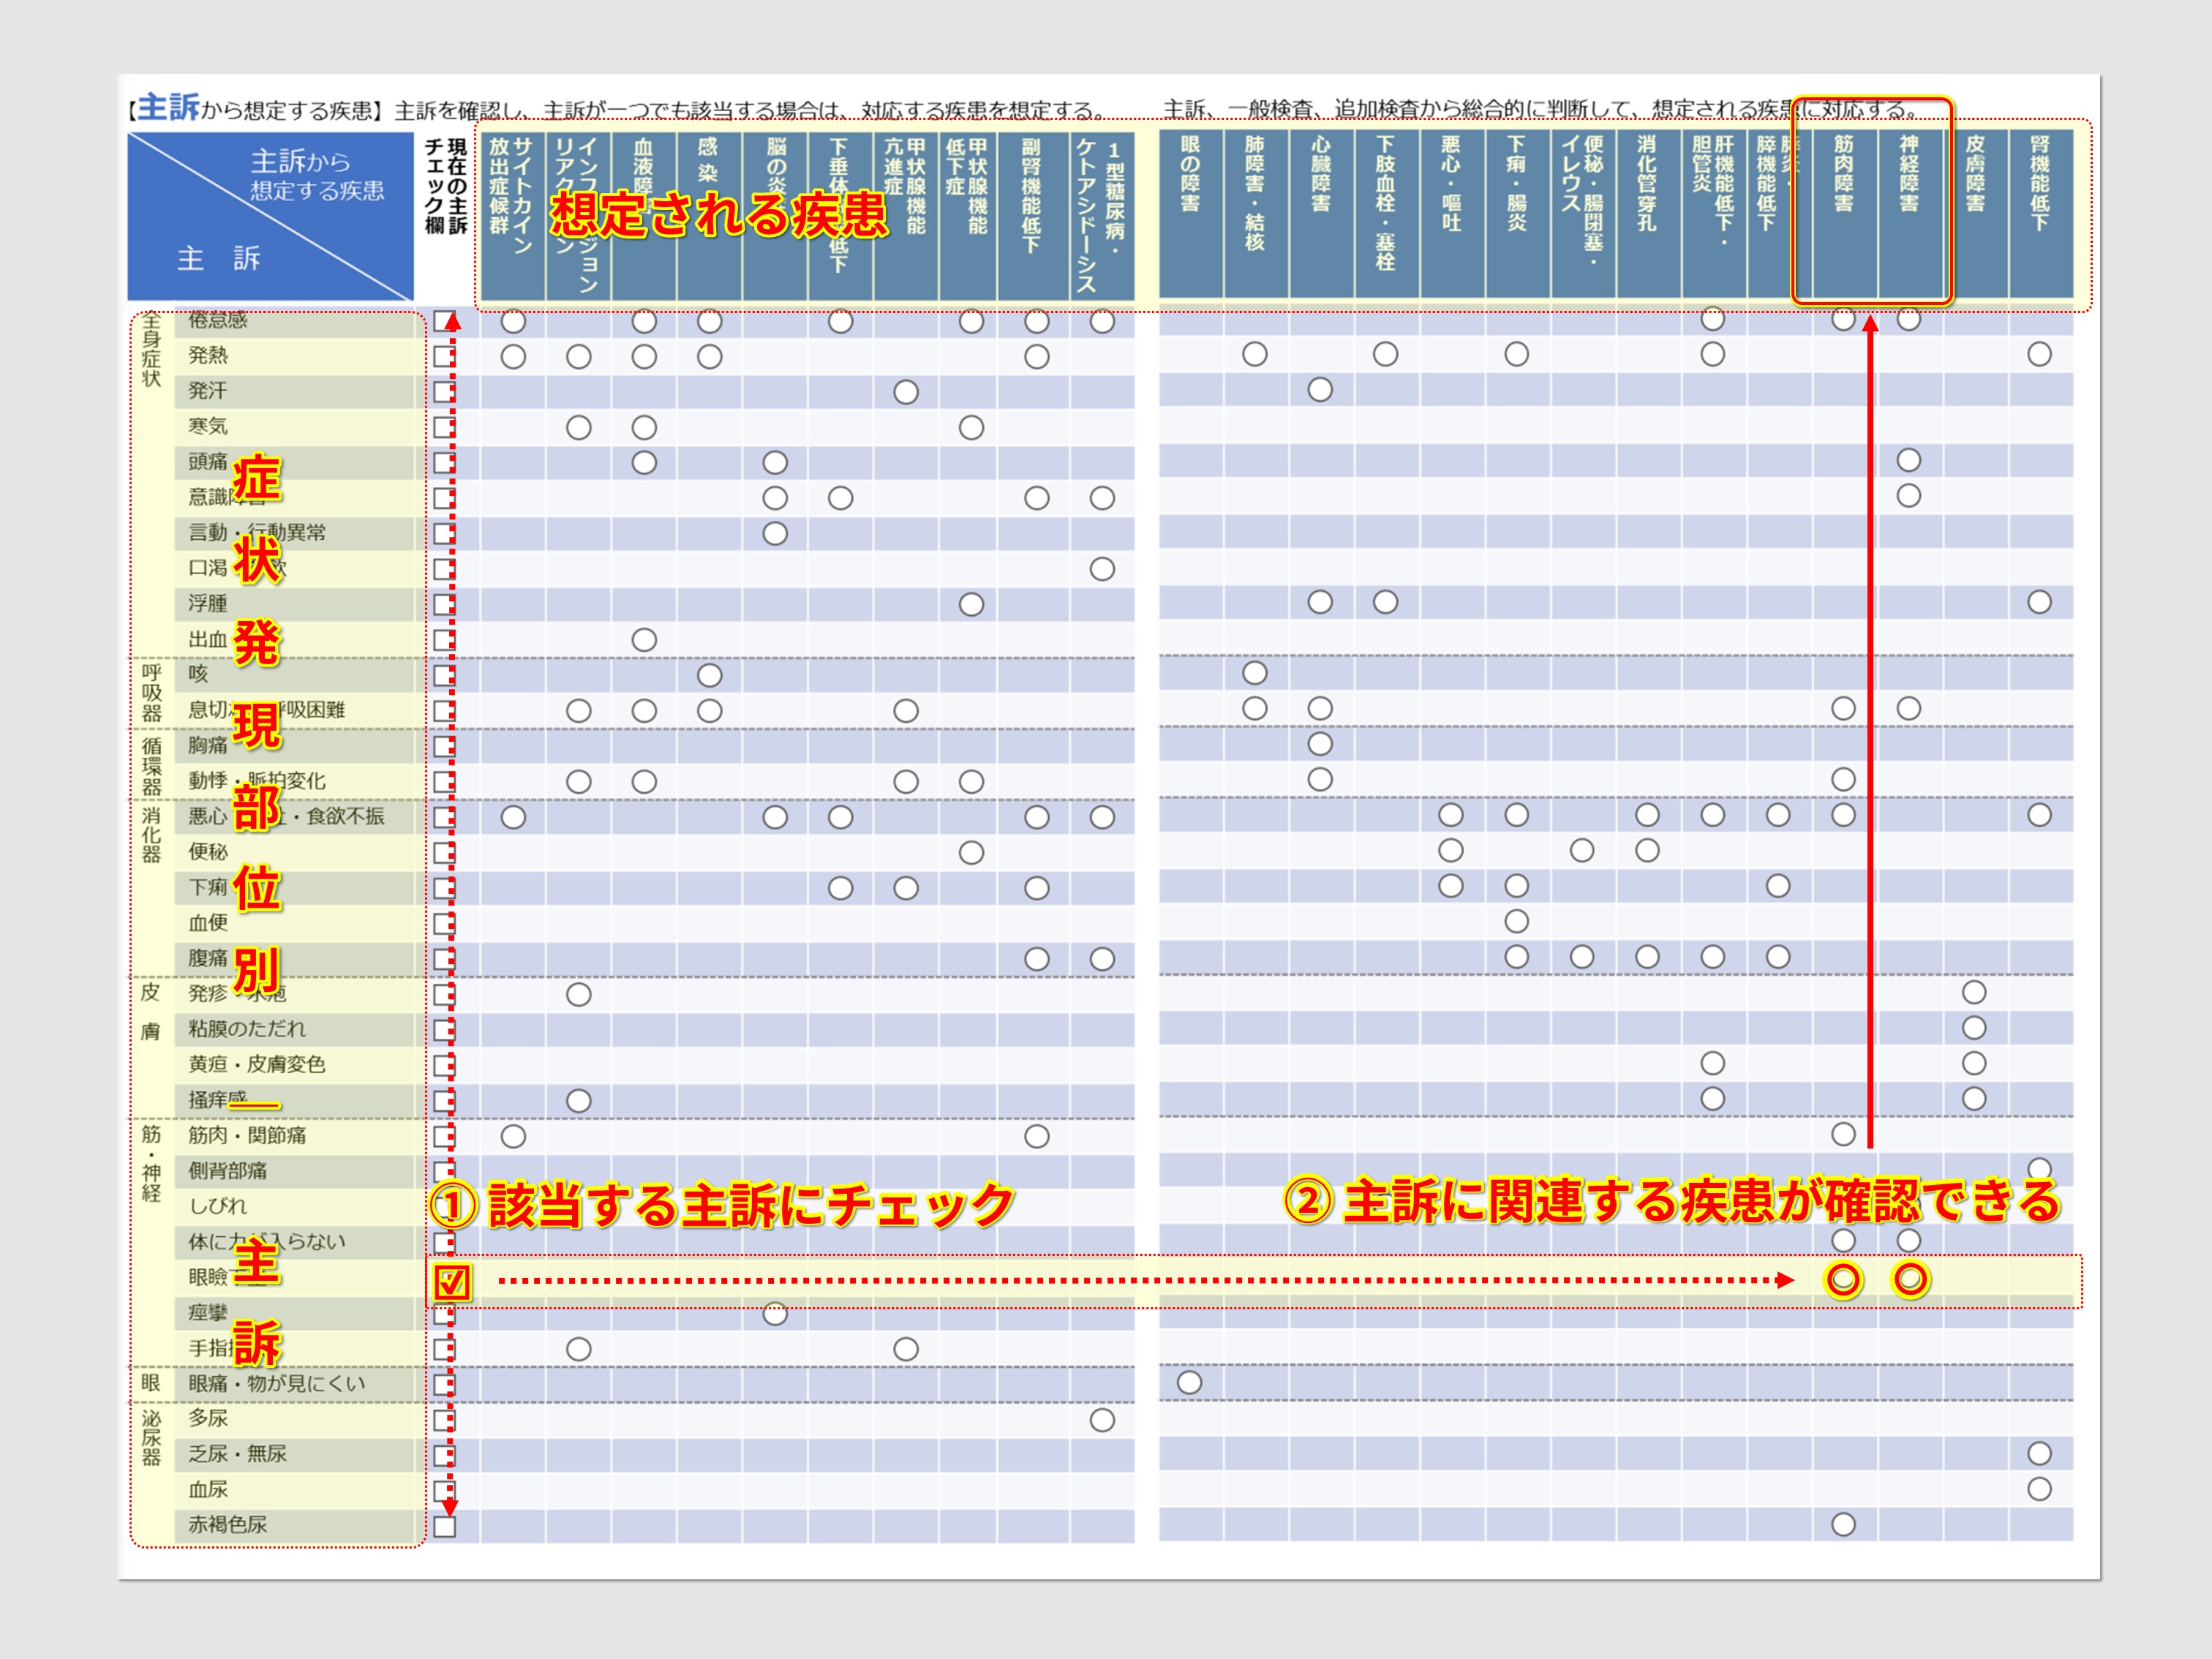Uncheck the ticked 眼瞼下垂 checkbox
The width and height of the screenshot is (2212, 1659).
[x=451, y=1281]
